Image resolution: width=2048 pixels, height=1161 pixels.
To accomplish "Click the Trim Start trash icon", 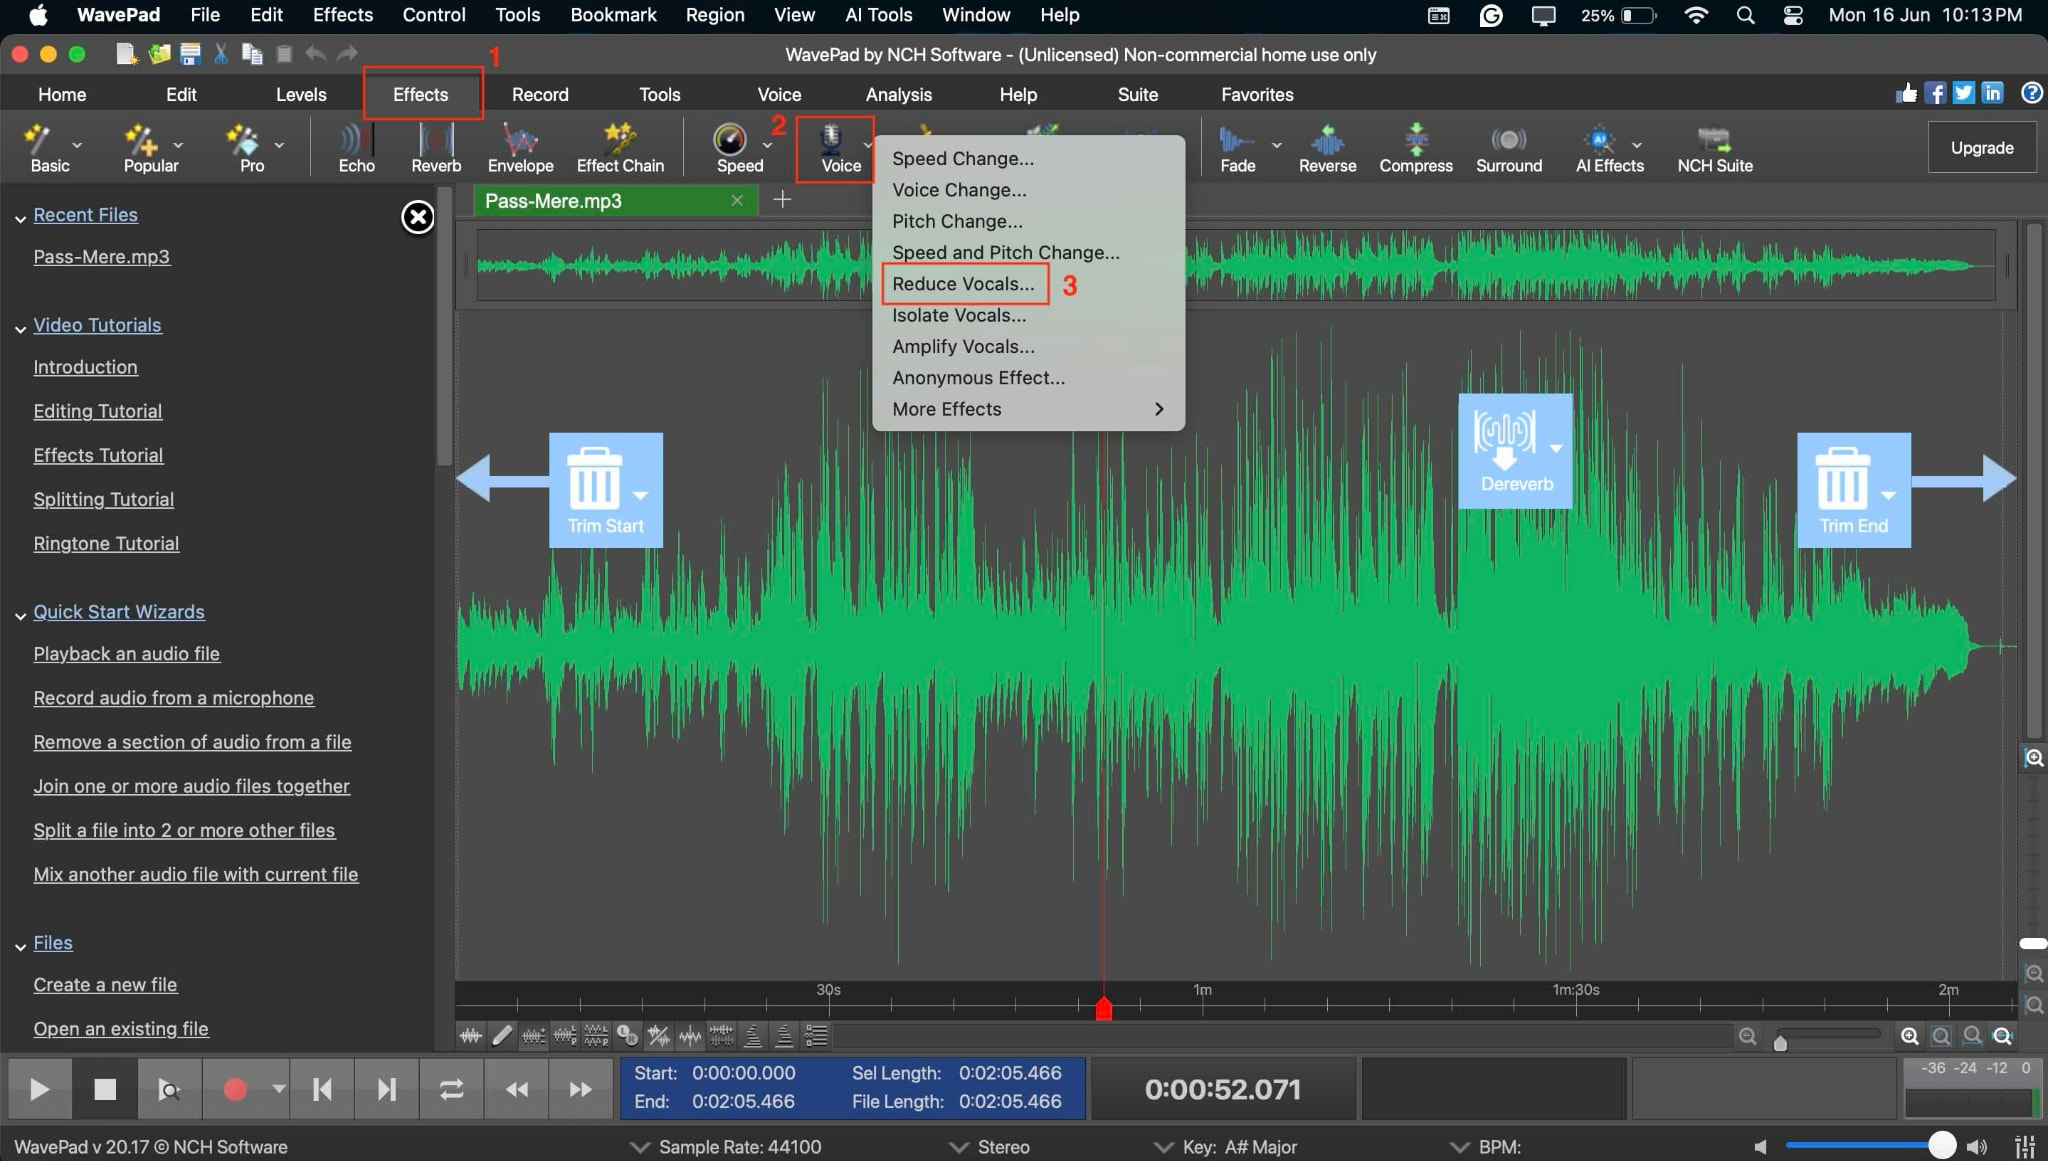I will pyautogui.click(x=595, y=479).
